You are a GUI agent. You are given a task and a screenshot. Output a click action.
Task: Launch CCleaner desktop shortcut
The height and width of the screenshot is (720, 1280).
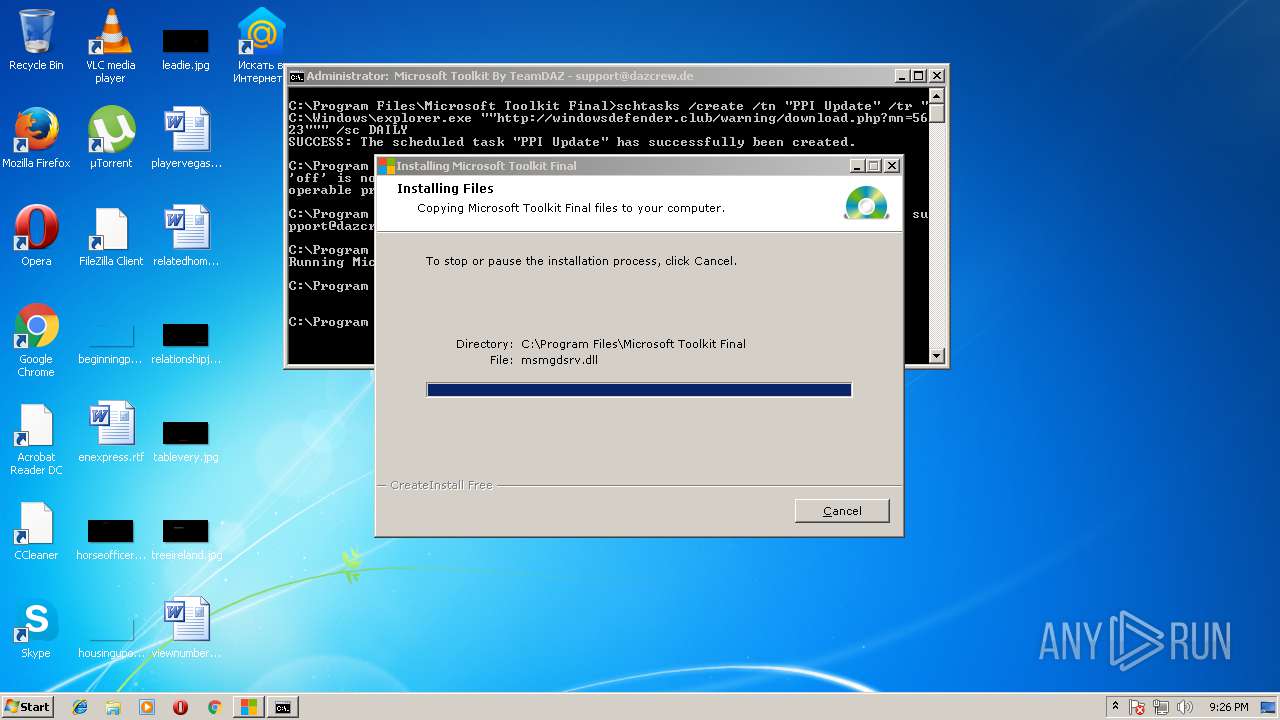tap(36, 530)
